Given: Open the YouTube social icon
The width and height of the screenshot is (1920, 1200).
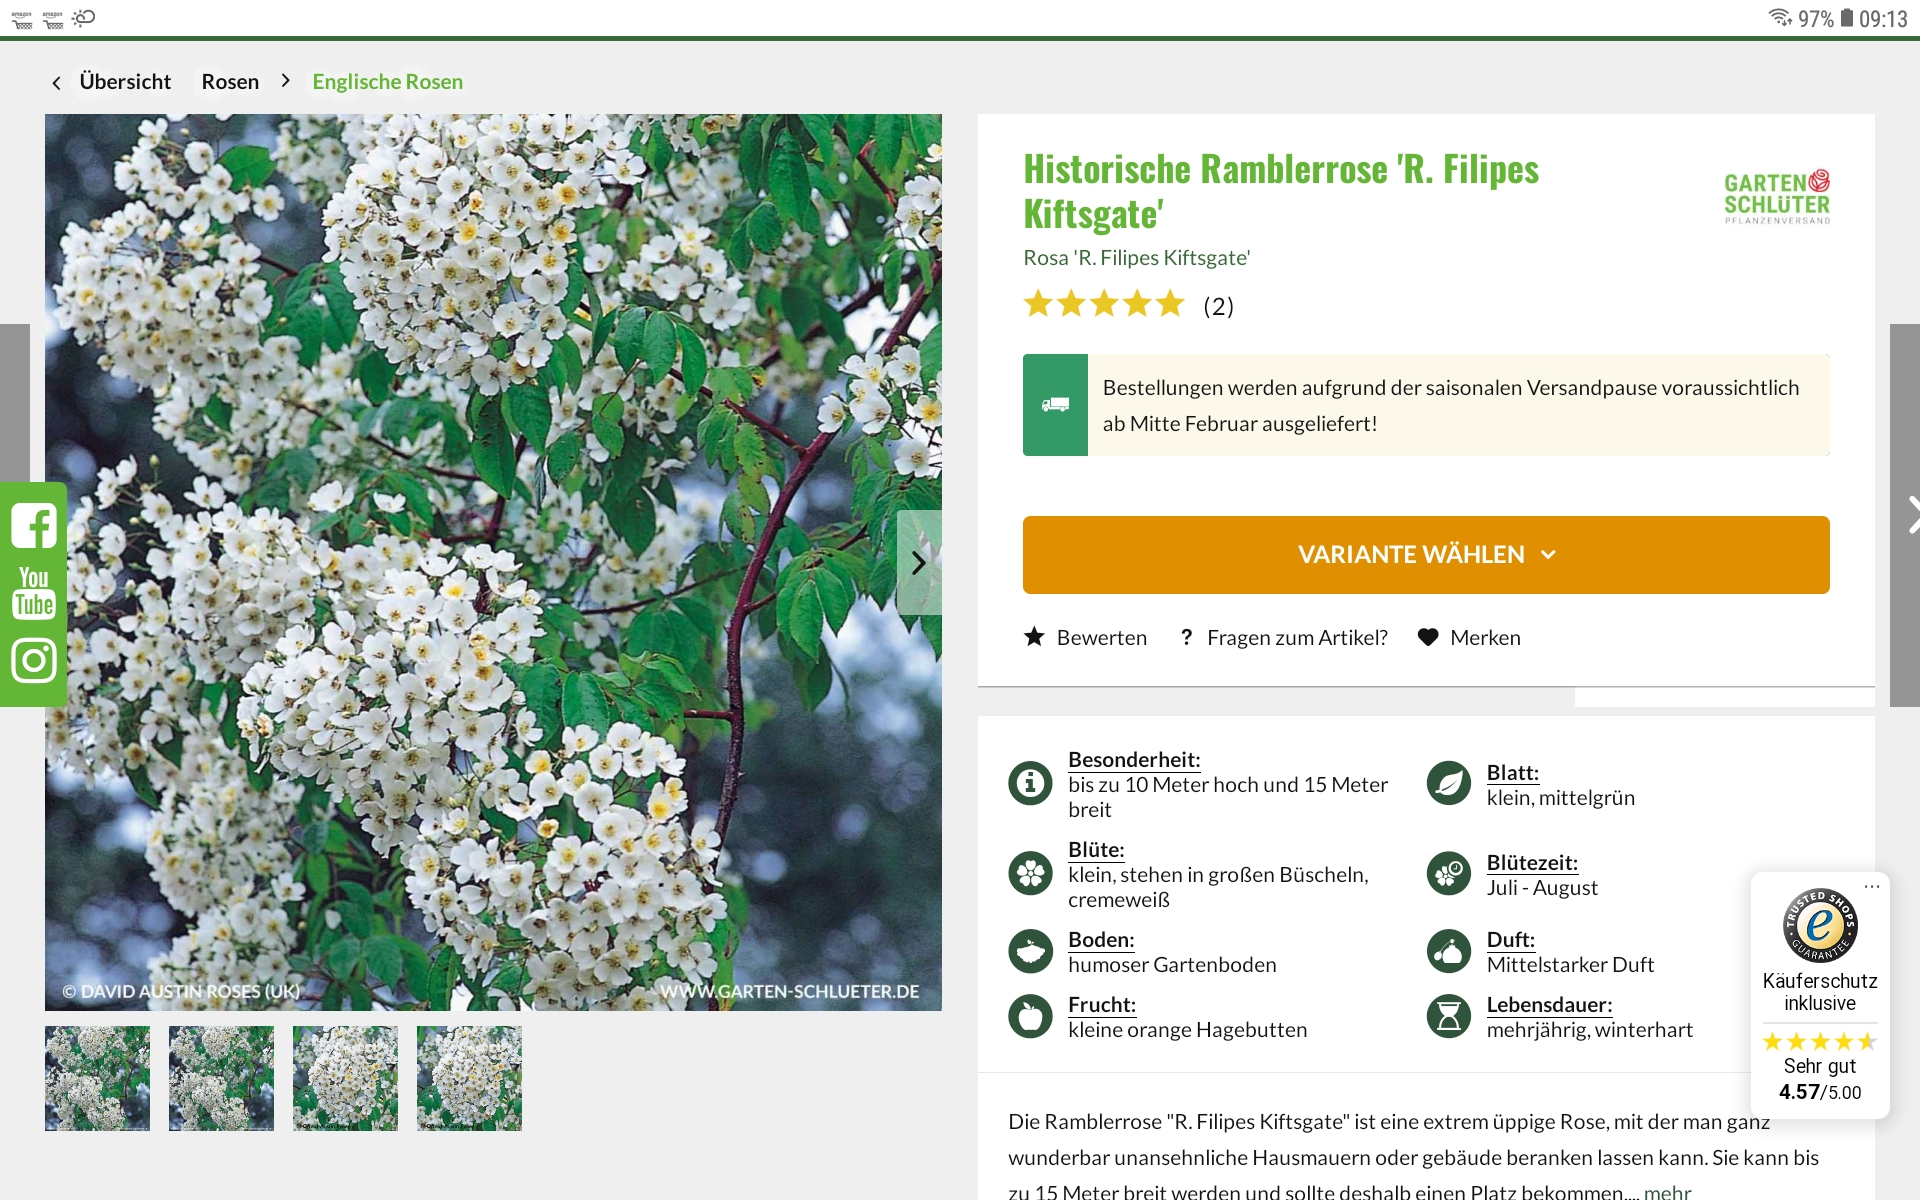Looking at the screenshot, I should click(x=33, y=594).
